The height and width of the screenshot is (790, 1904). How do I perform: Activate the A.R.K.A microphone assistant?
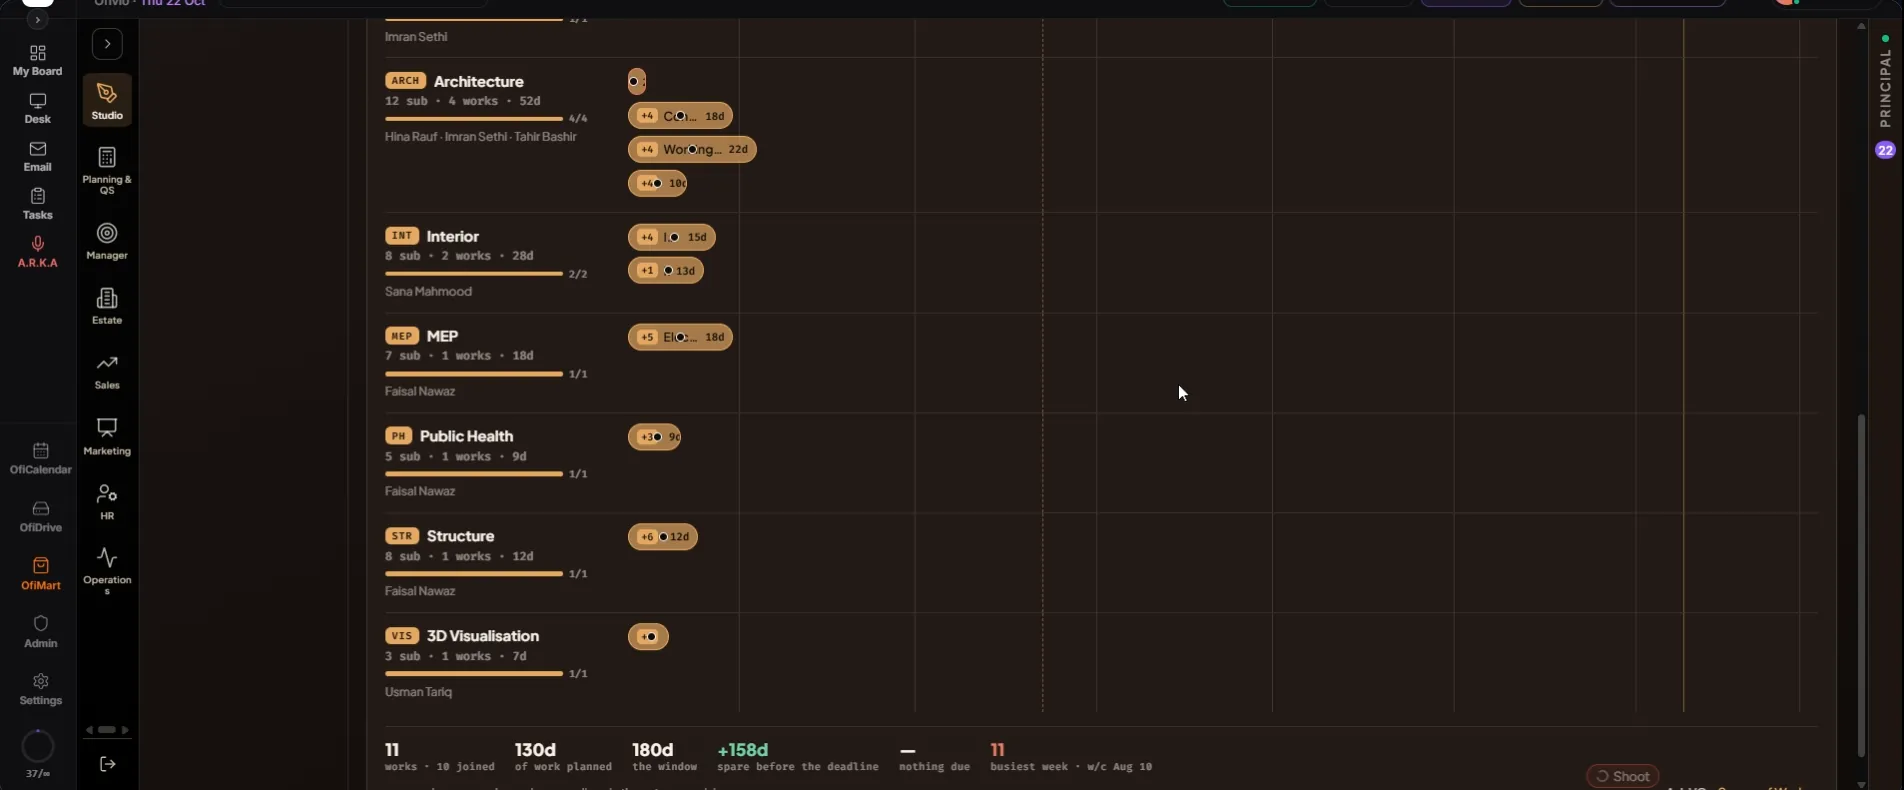(38, 252)
